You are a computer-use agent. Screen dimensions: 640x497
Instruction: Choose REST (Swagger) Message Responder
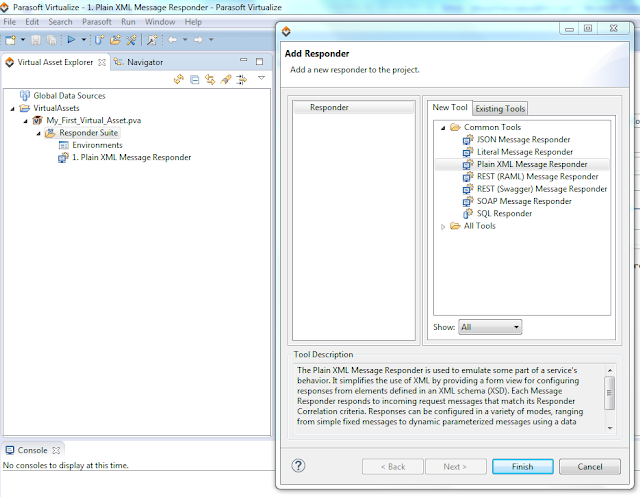click(x=542, y=189)
